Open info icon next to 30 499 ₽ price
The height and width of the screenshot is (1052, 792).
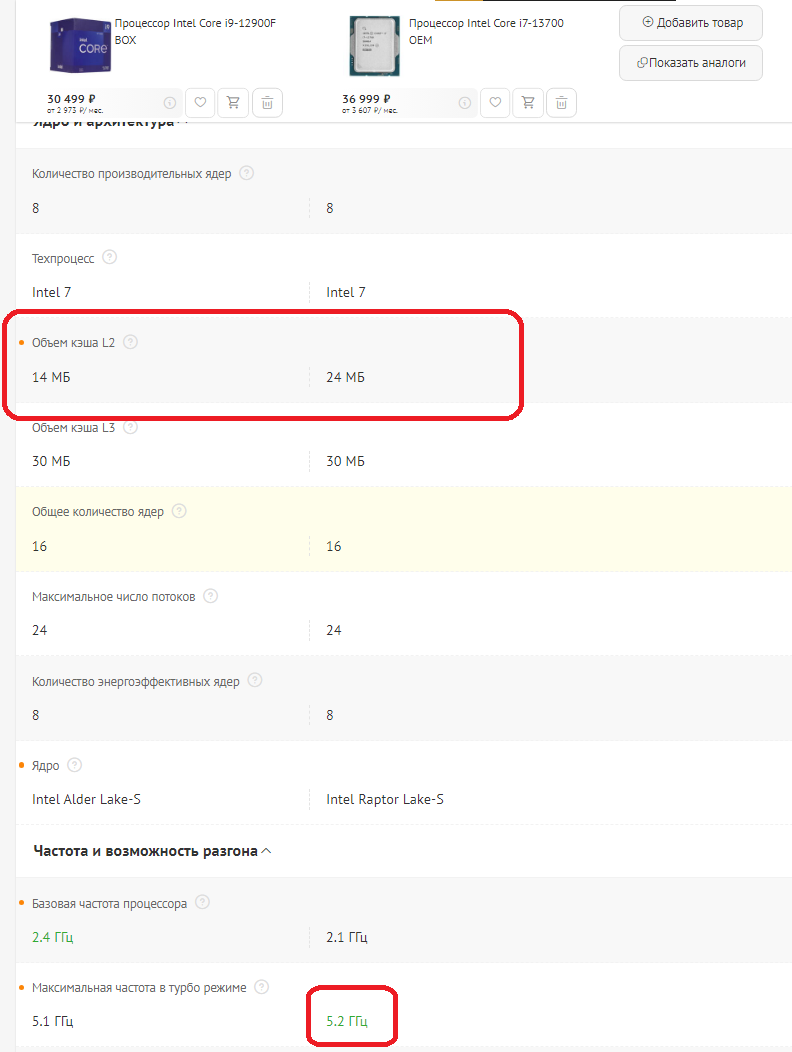(170, 103)
